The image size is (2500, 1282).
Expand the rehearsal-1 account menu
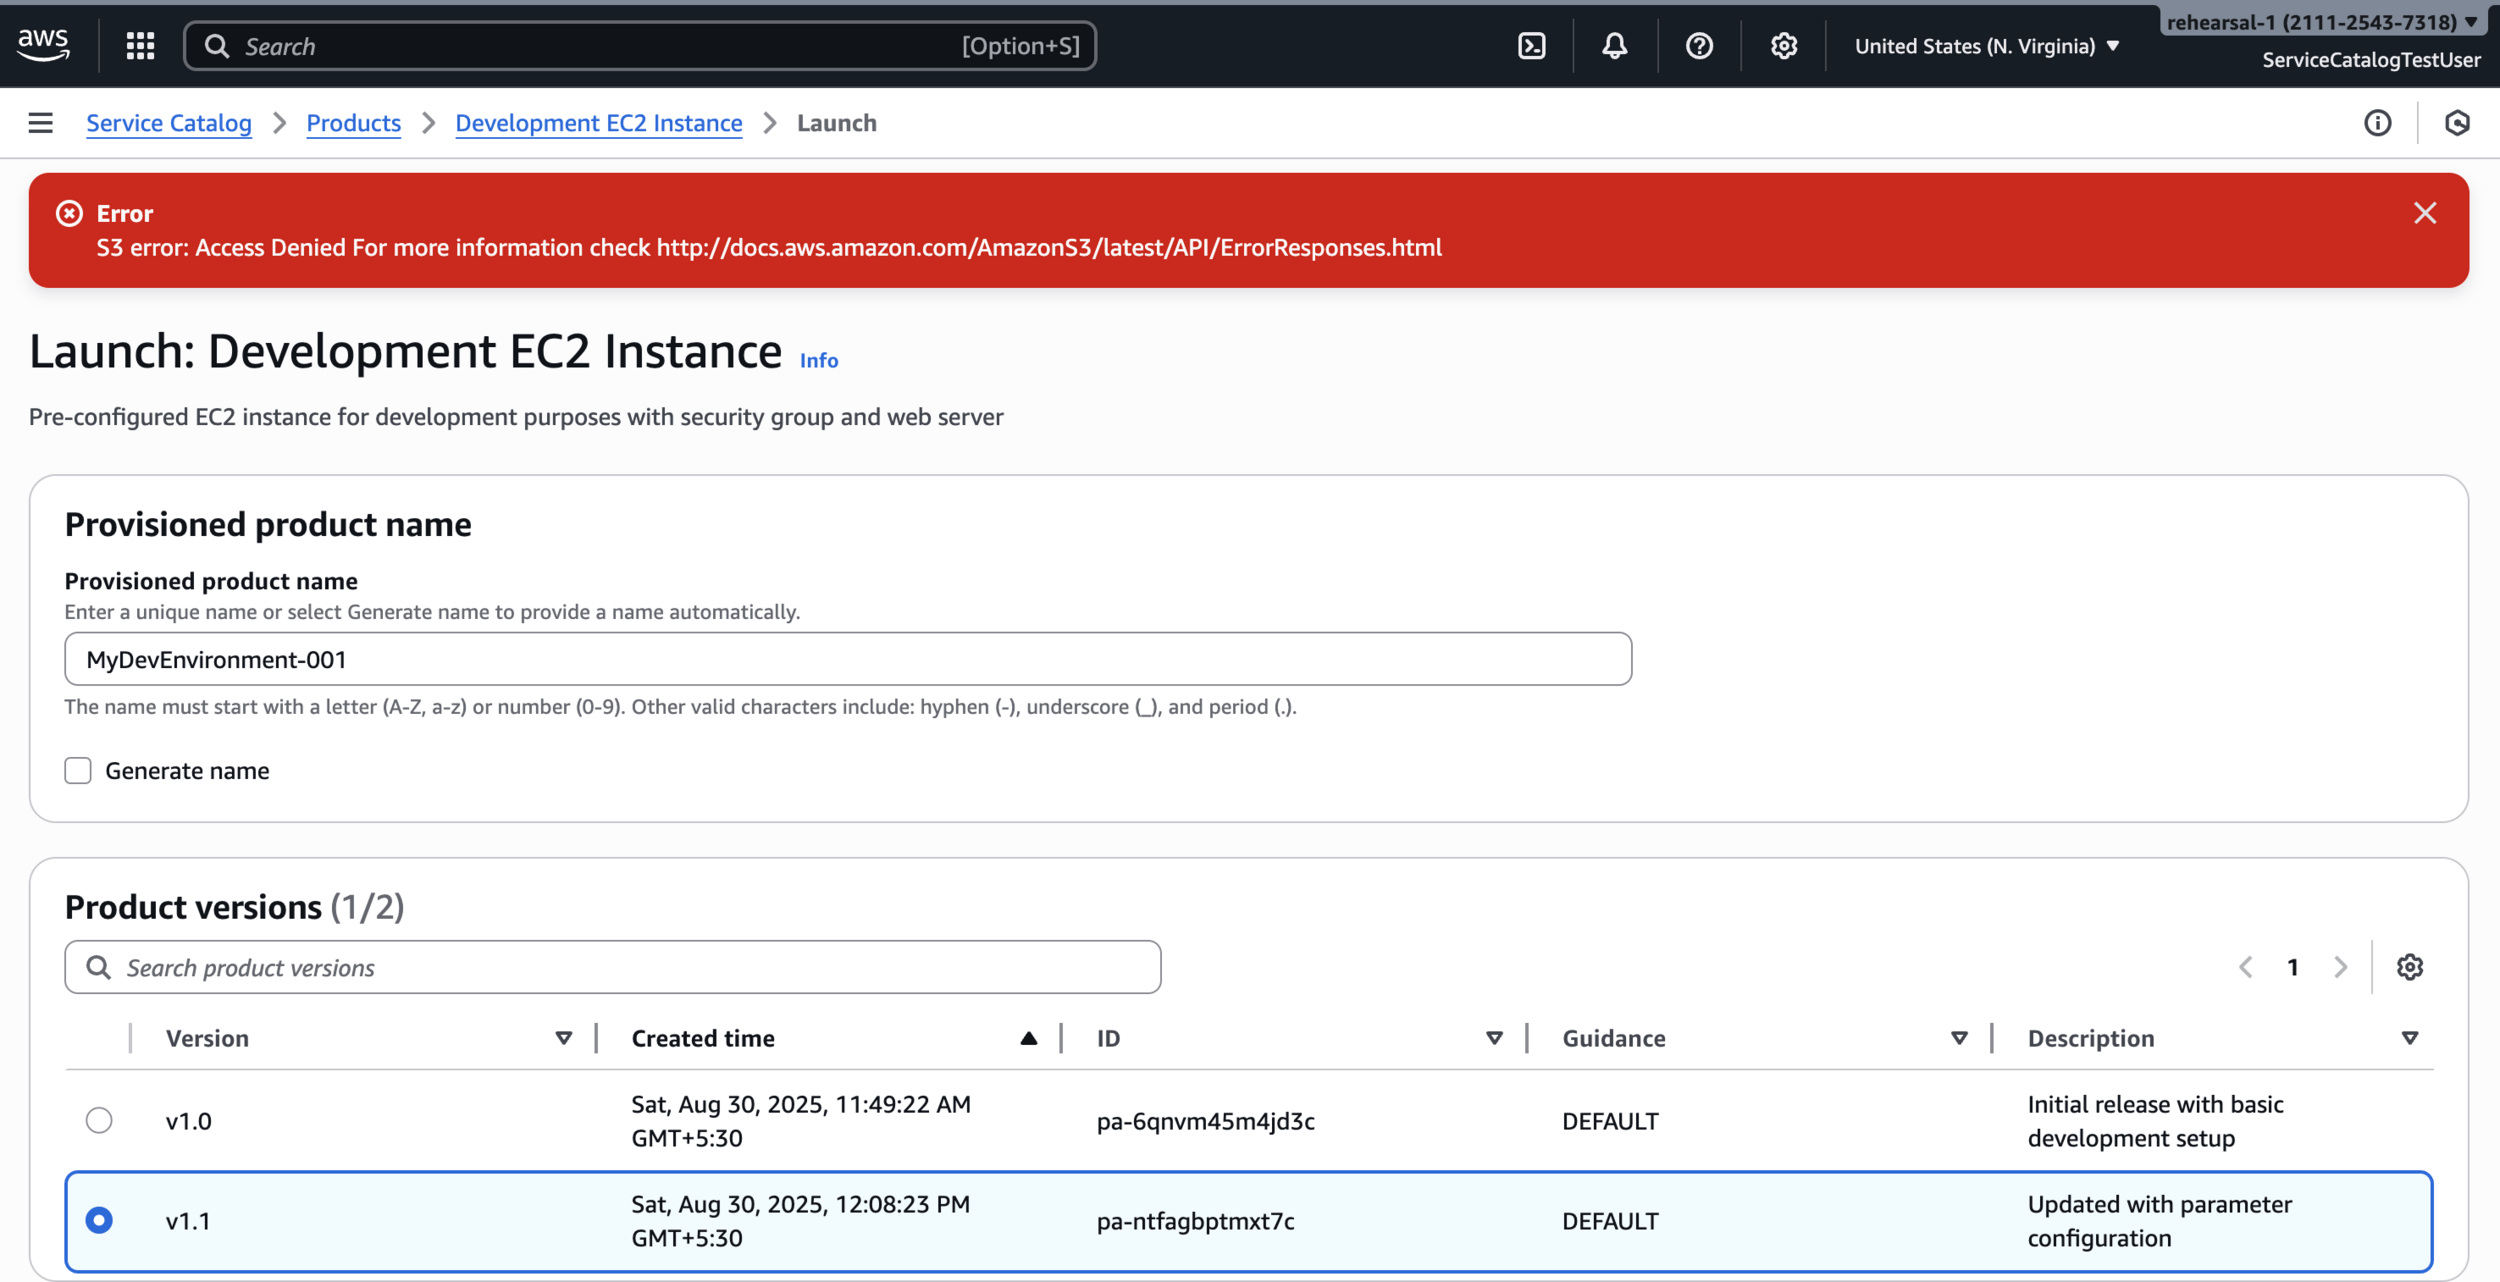pyautogui.click(x=2320, y=22)
